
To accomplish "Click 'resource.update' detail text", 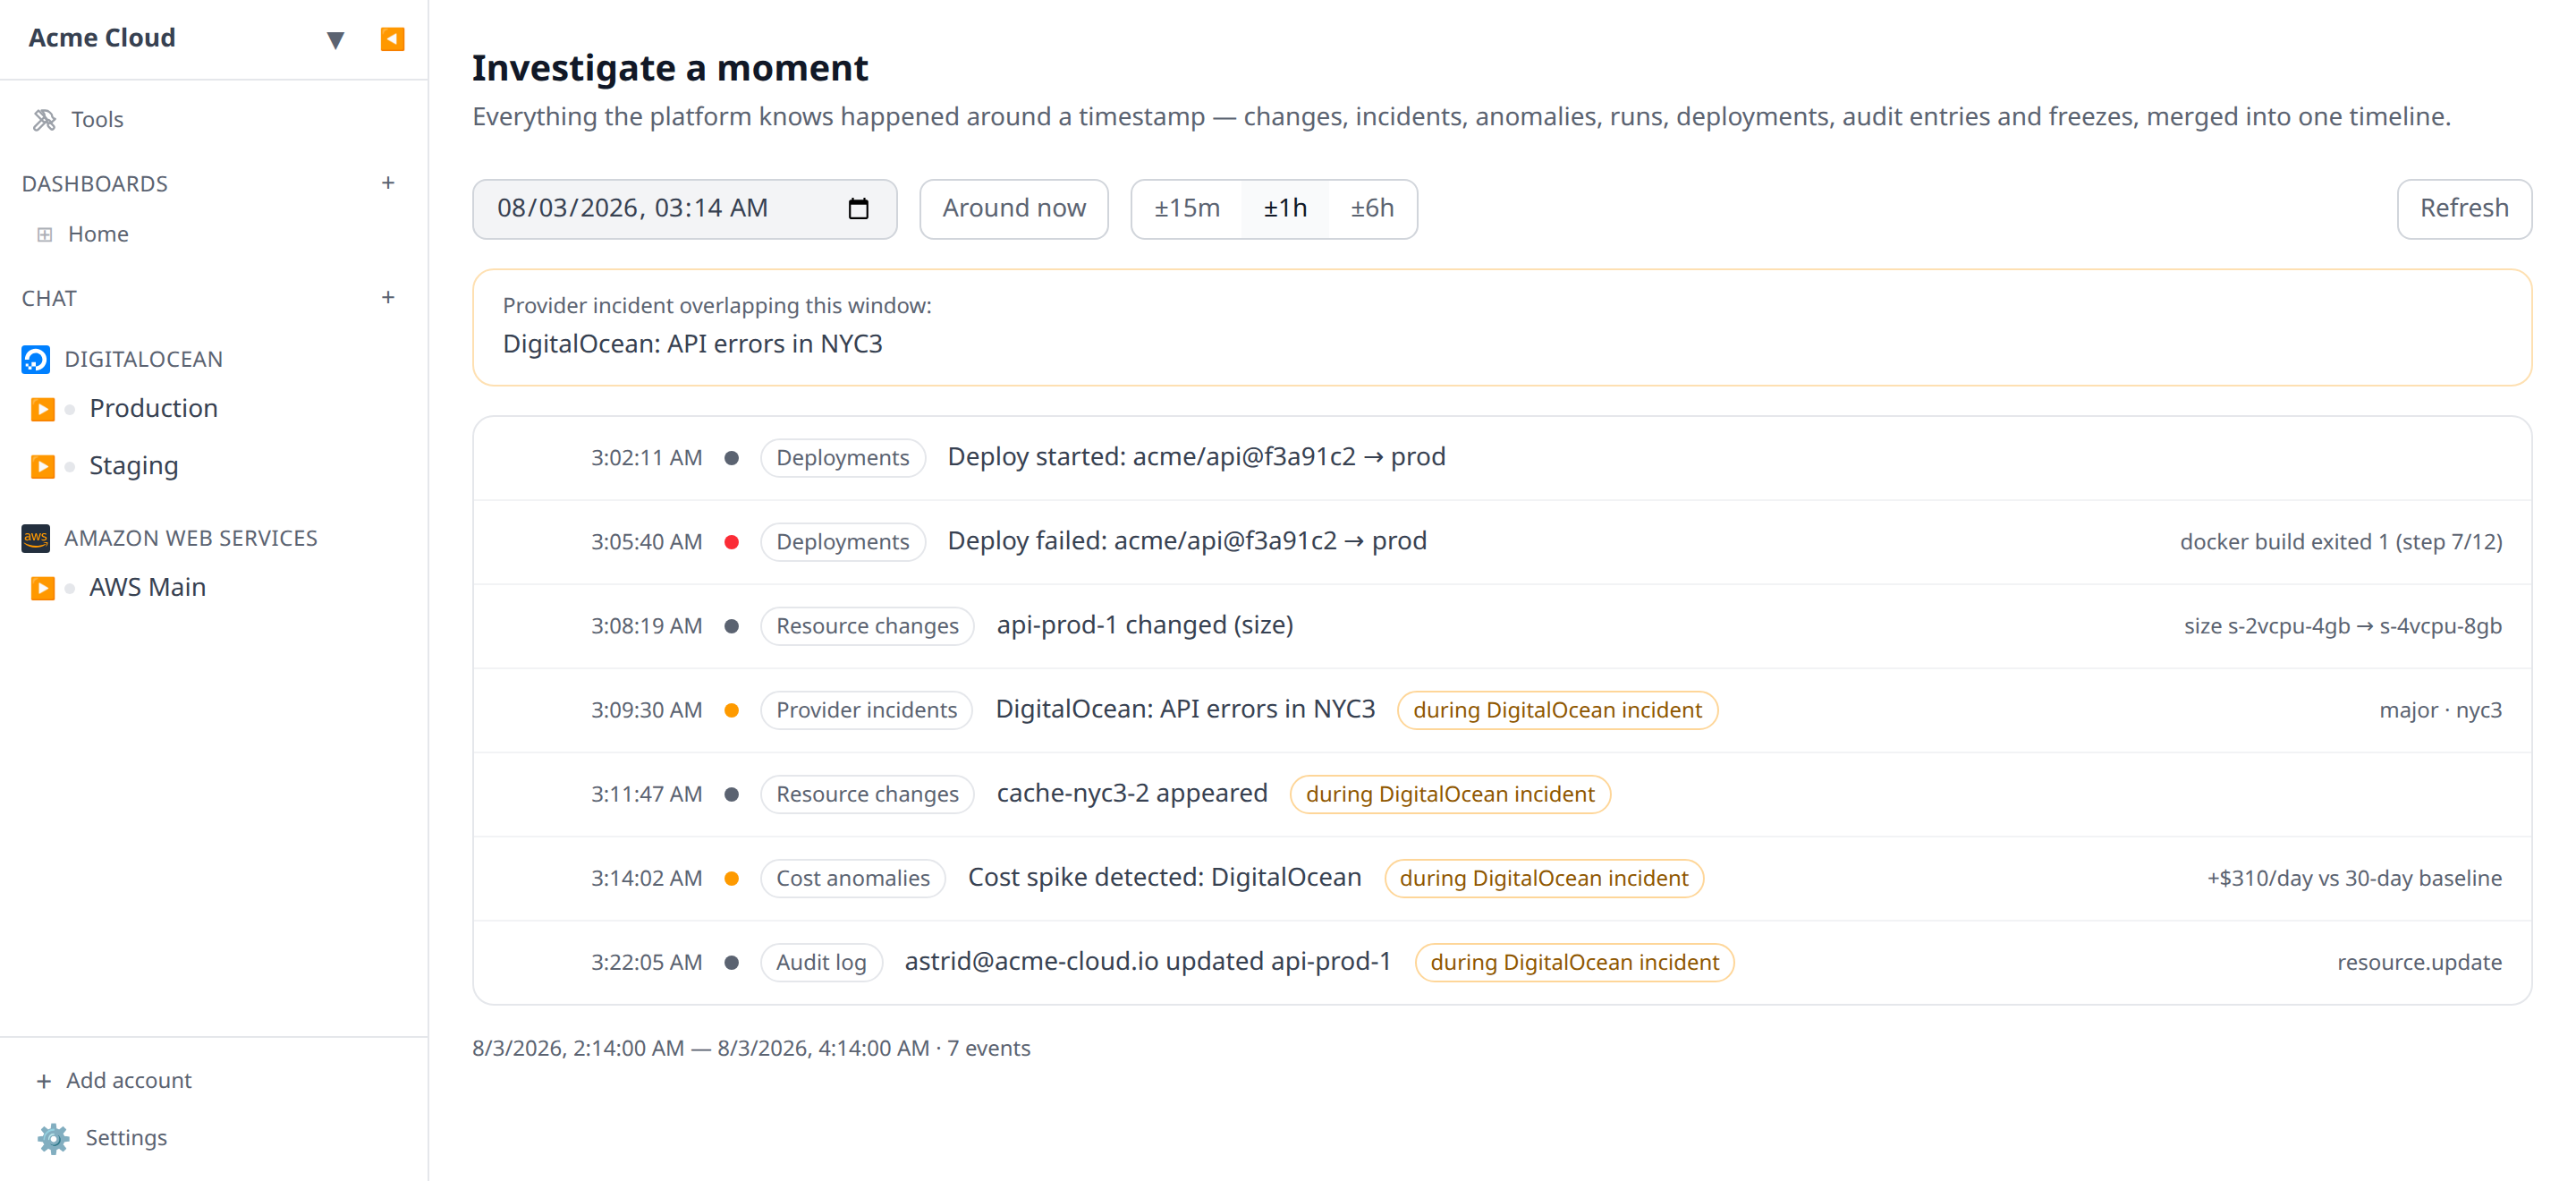I will point(2419,962).
